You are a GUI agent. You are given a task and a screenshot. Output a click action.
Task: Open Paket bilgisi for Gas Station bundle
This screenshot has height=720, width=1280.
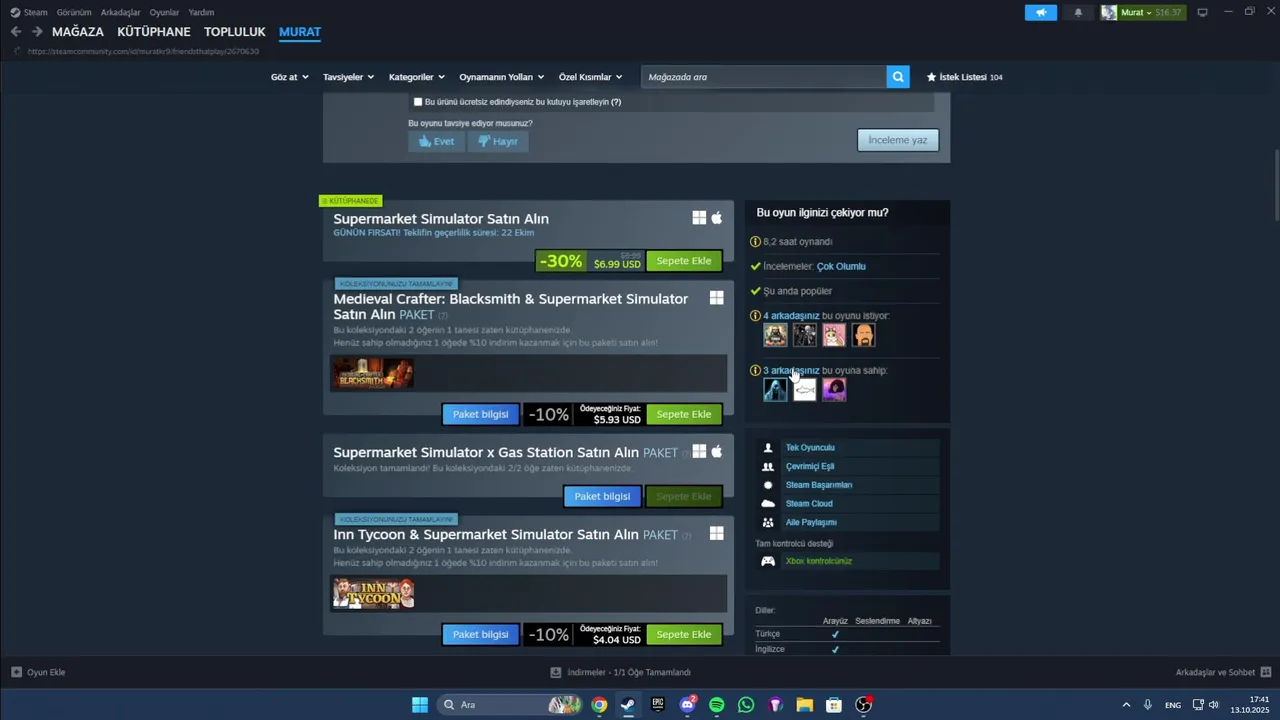pyautogui.click(x=602, y=496)
